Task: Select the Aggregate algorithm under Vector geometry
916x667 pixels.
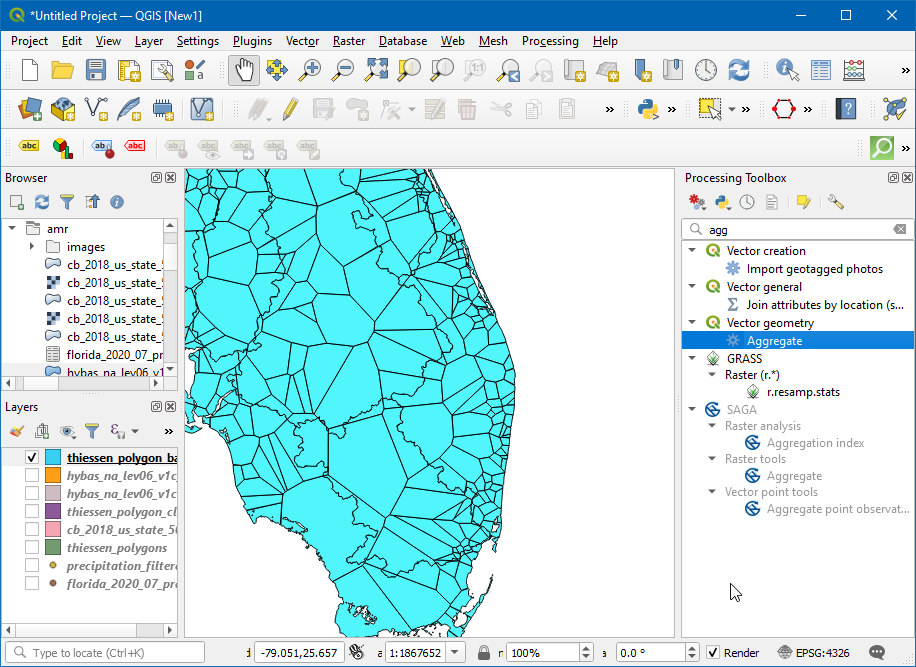Action: click(x=774, y=341)
